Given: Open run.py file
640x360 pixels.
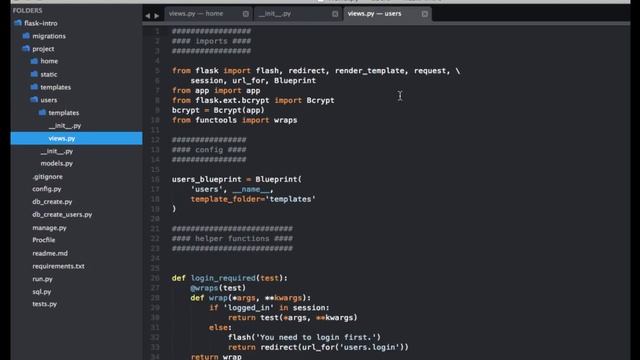Looking at the screenshot, I should pyautogui.click(x=42, y=279).
